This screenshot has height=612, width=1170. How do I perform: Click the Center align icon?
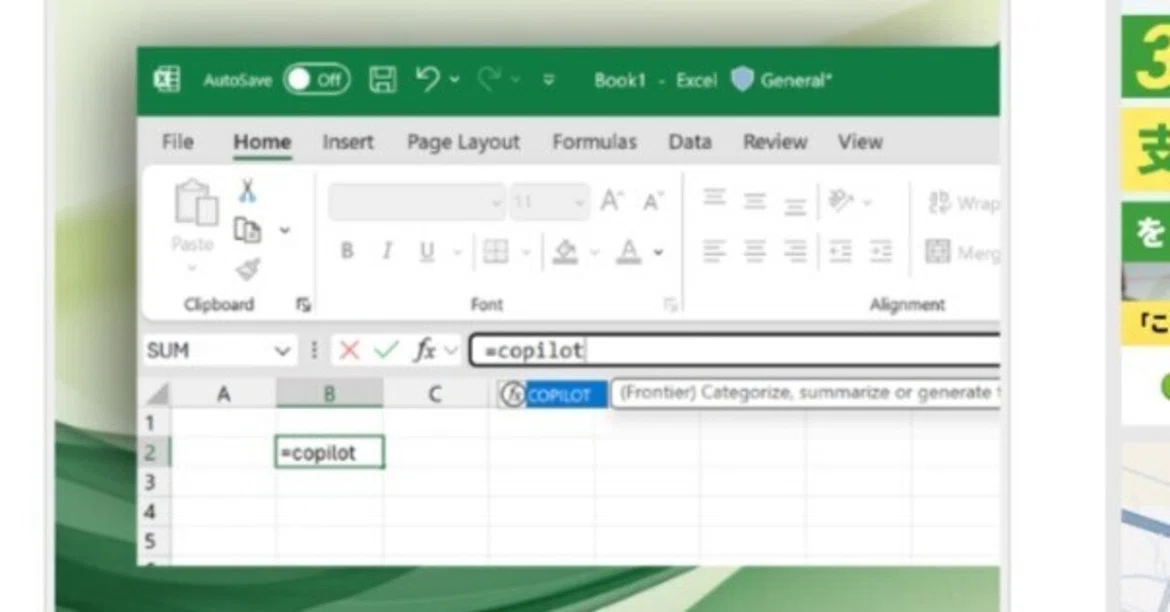pos(754,251)
